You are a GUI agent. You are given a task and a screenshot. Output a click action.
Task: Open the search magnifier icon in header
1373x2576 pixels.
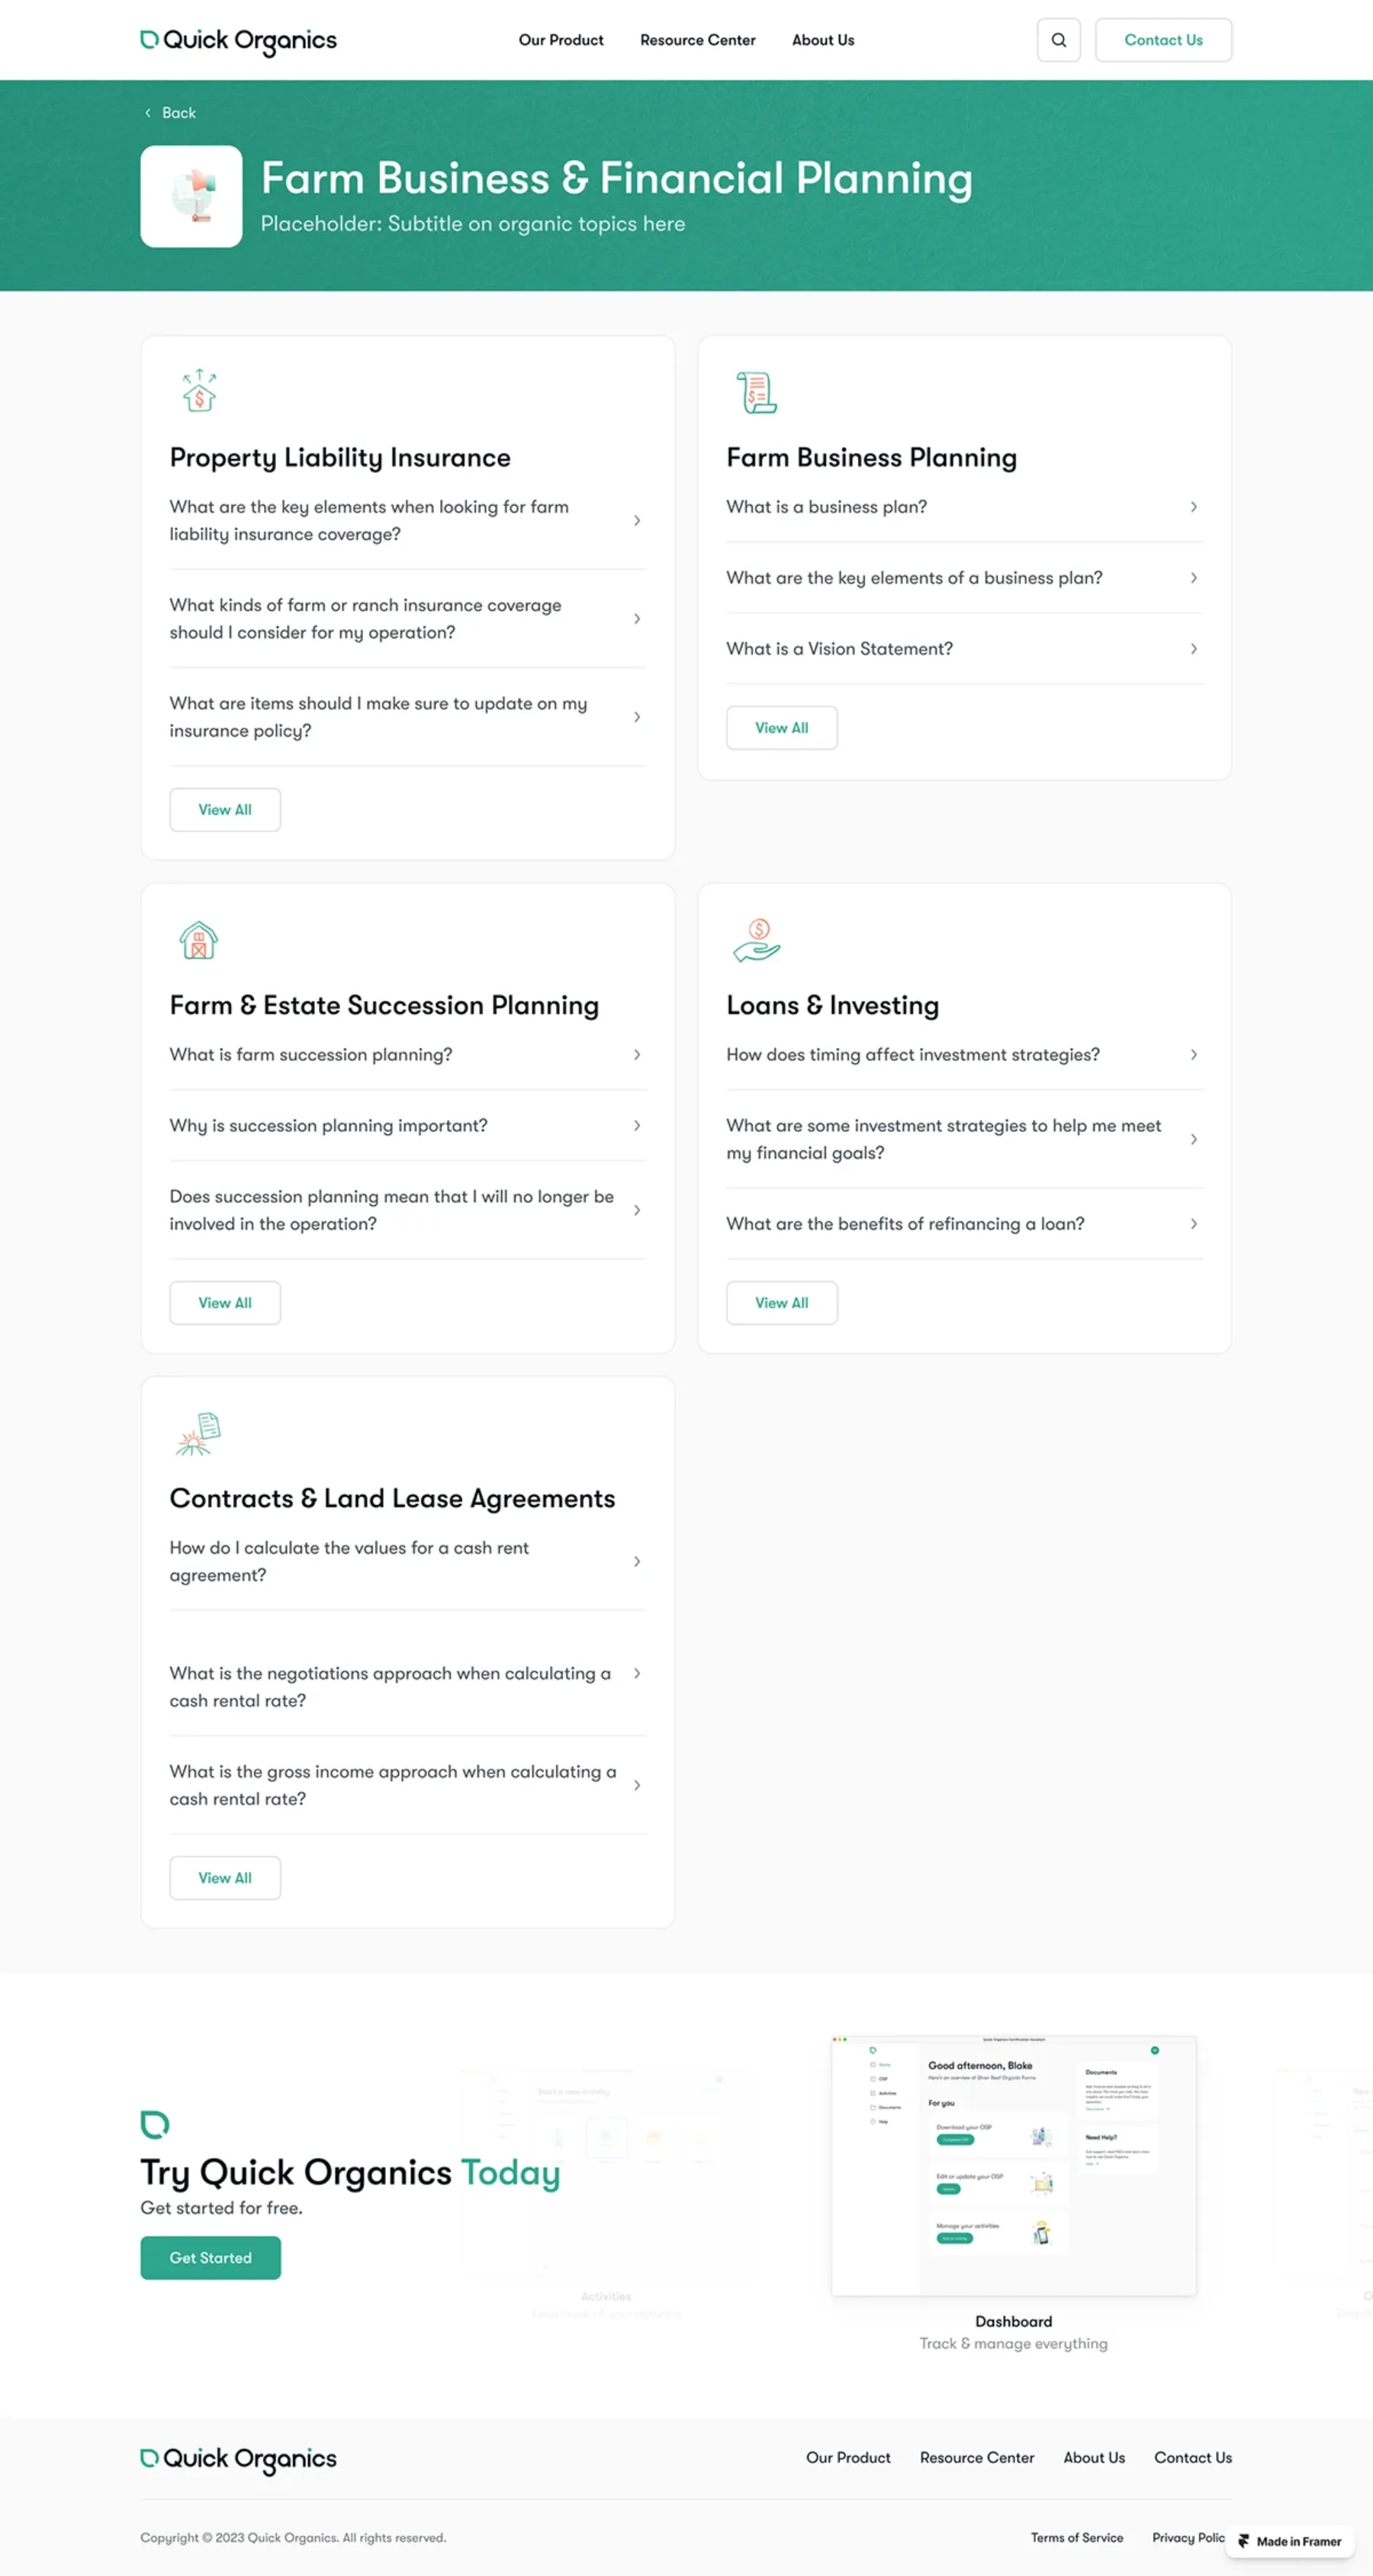1058,40
